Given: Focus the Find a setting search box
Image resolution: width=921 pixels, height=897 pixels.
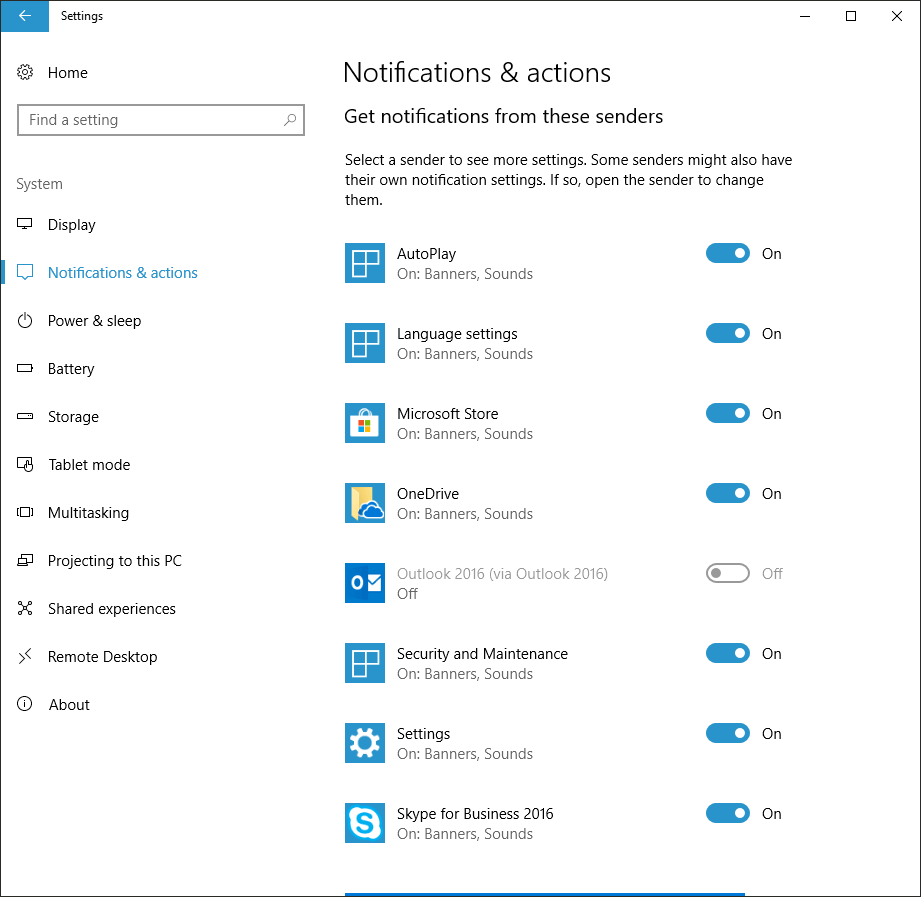Looking at the screenshot, I should point(161,120).
